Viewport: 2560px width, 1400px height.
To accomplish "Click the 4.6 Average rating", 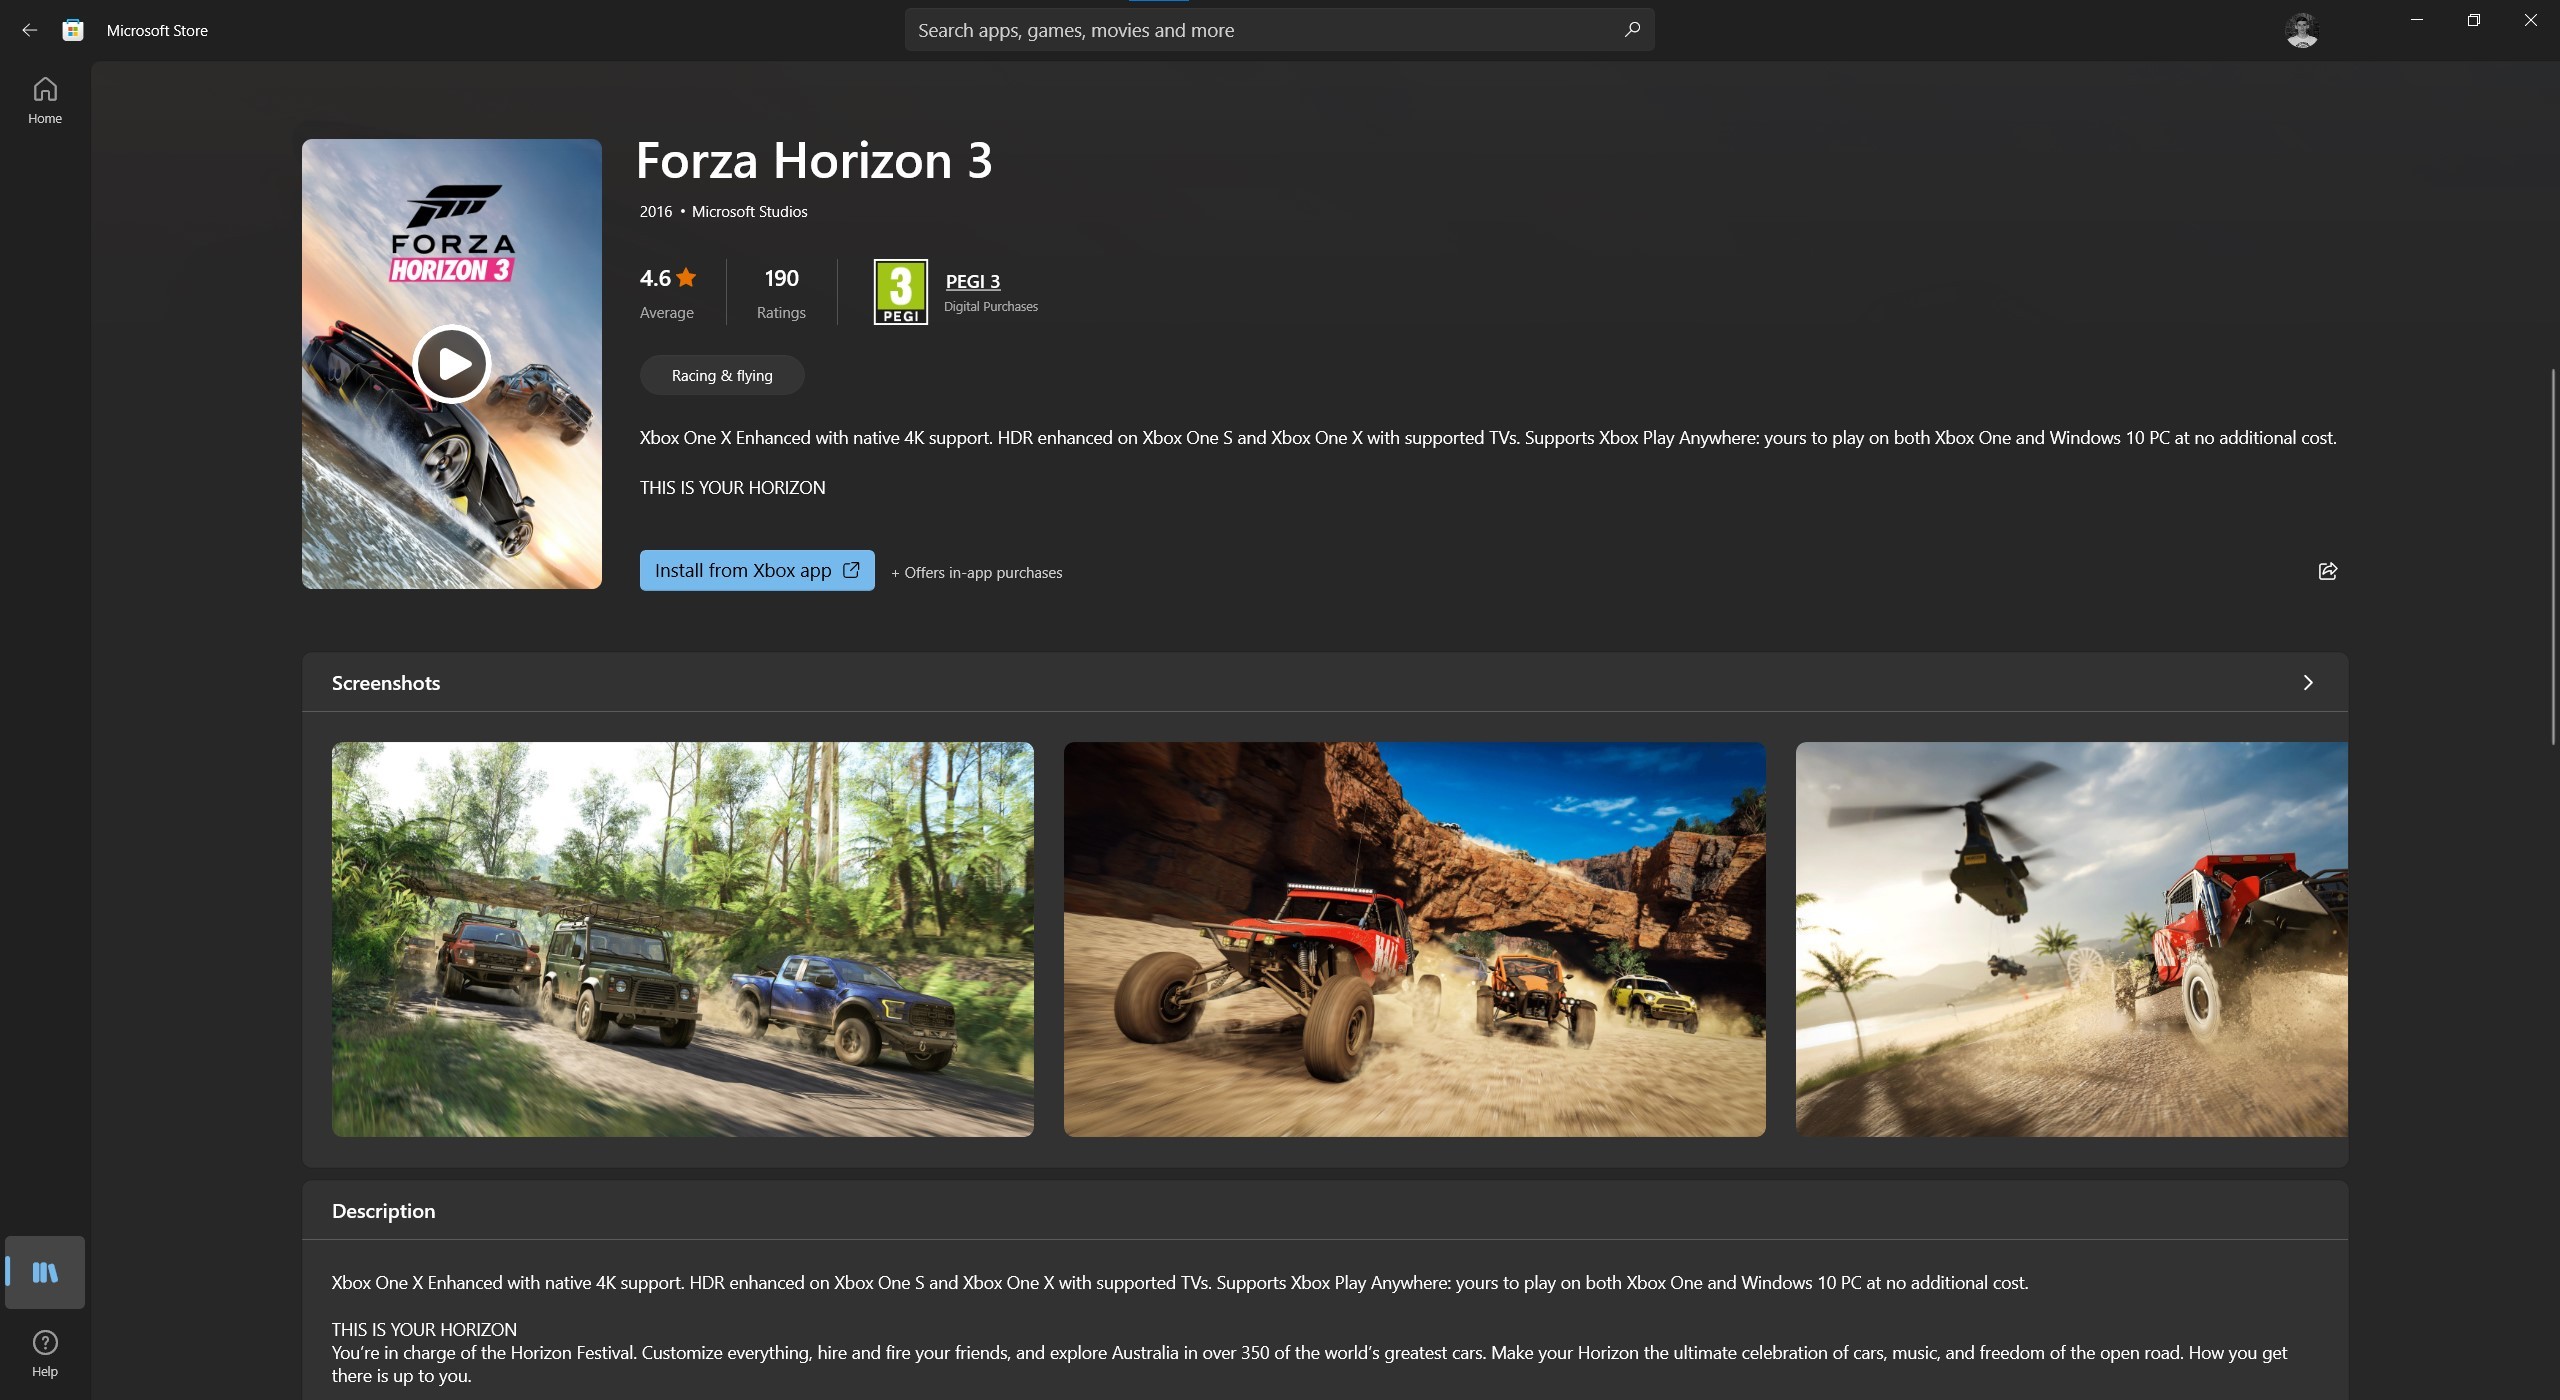I will coord(667,292).
